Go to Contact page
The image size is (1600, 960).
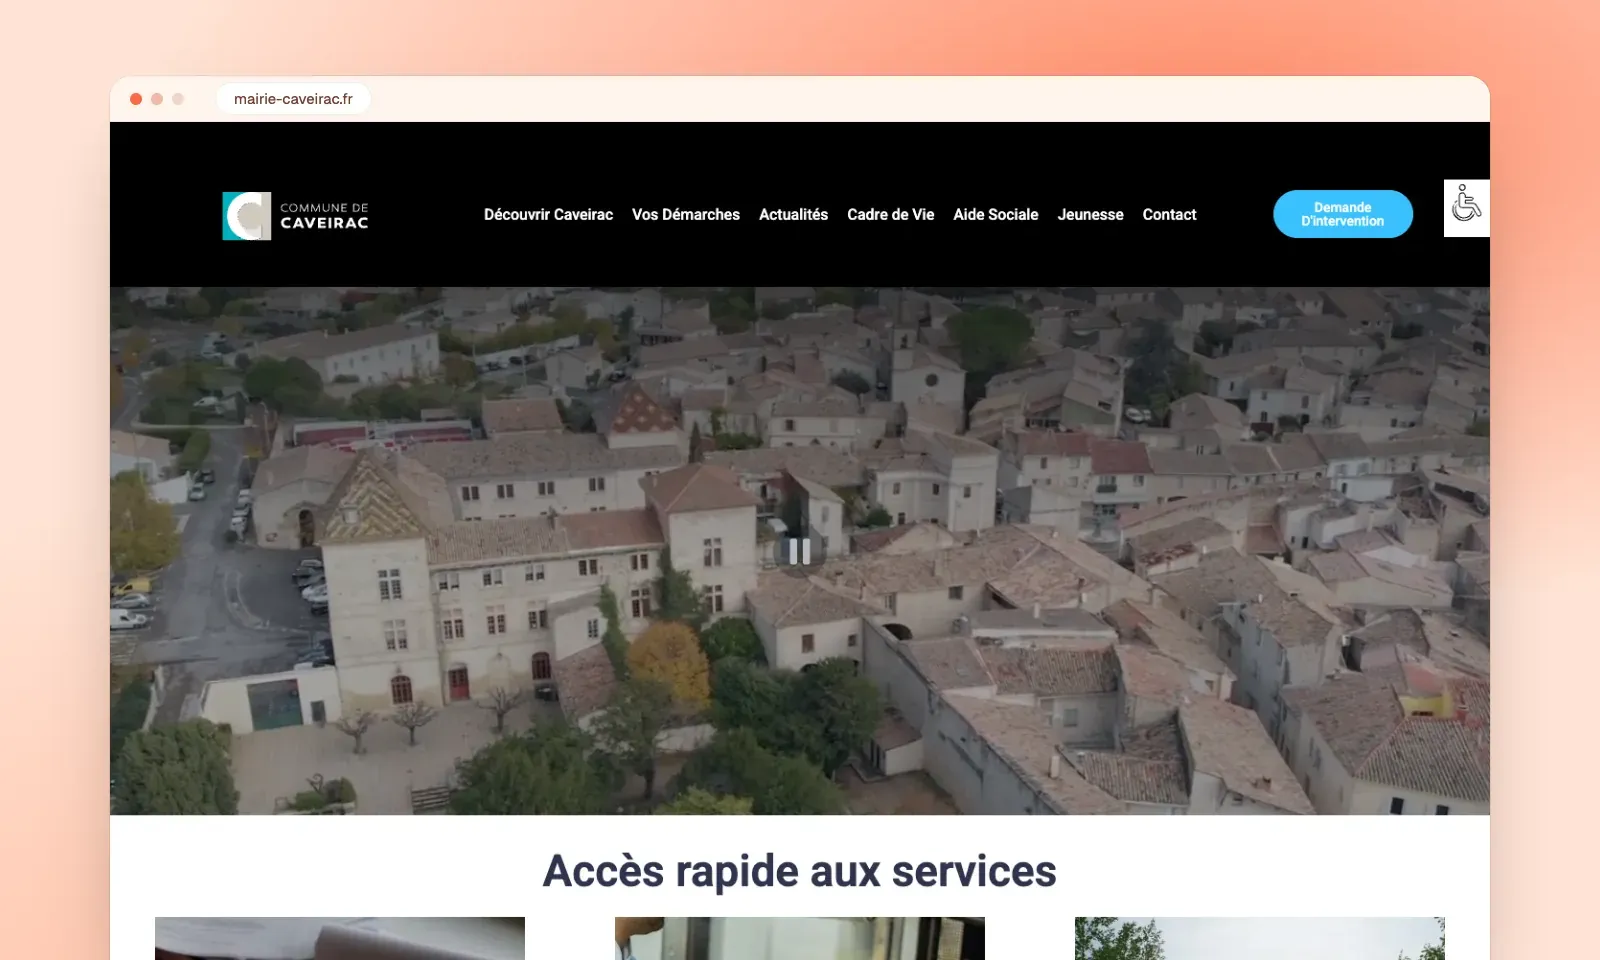click(x=1169, y=215)
